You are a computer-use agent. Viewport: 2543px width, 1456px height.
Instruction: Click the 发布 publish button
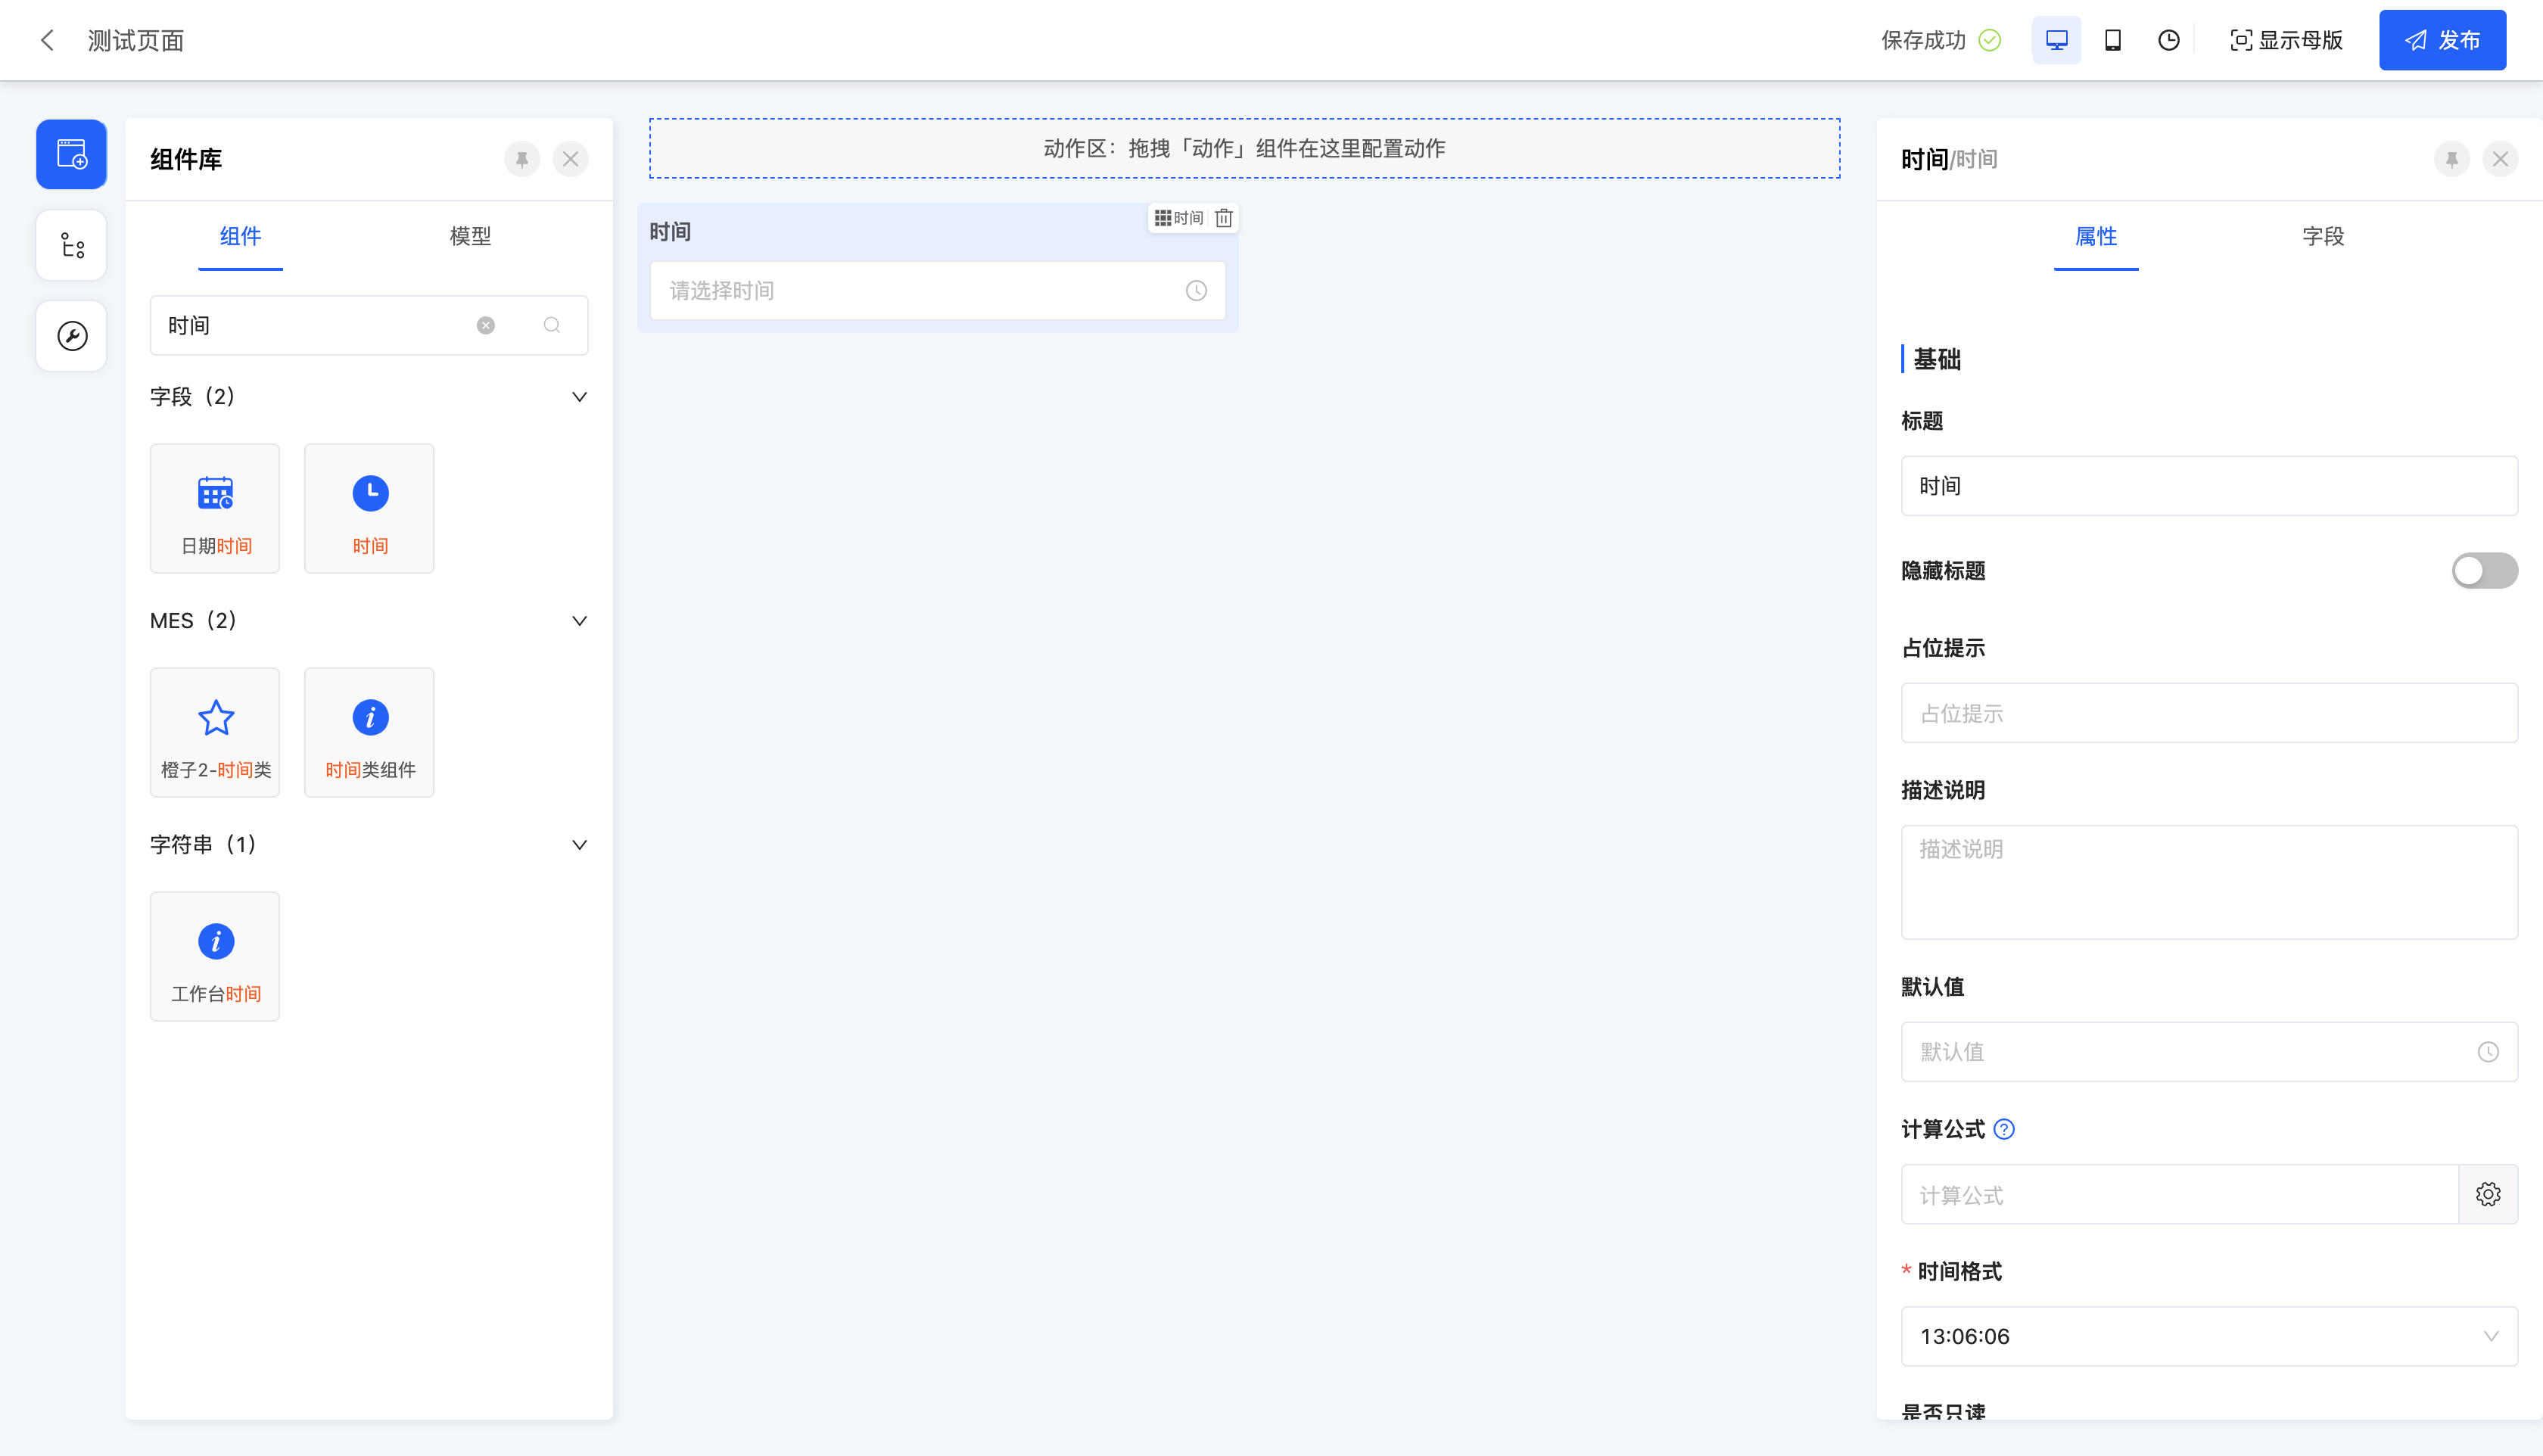2442,40
